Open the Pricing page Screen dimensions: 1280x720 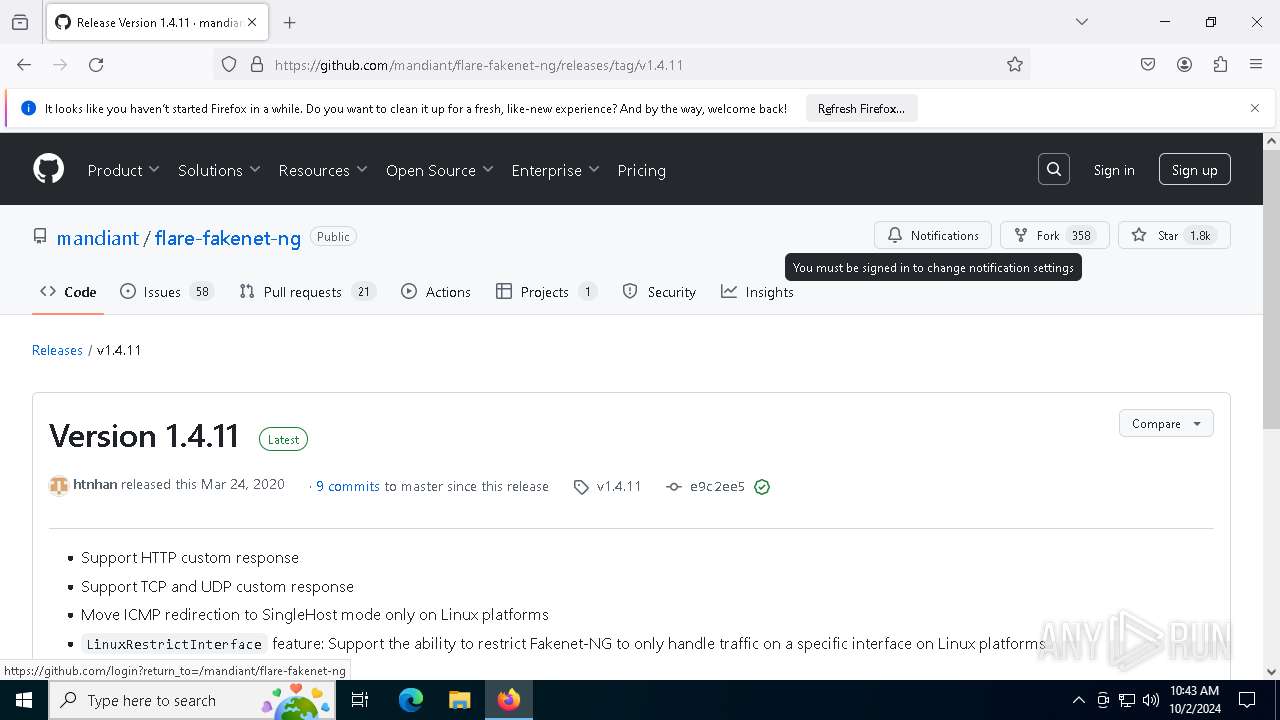tap(642, 170)
